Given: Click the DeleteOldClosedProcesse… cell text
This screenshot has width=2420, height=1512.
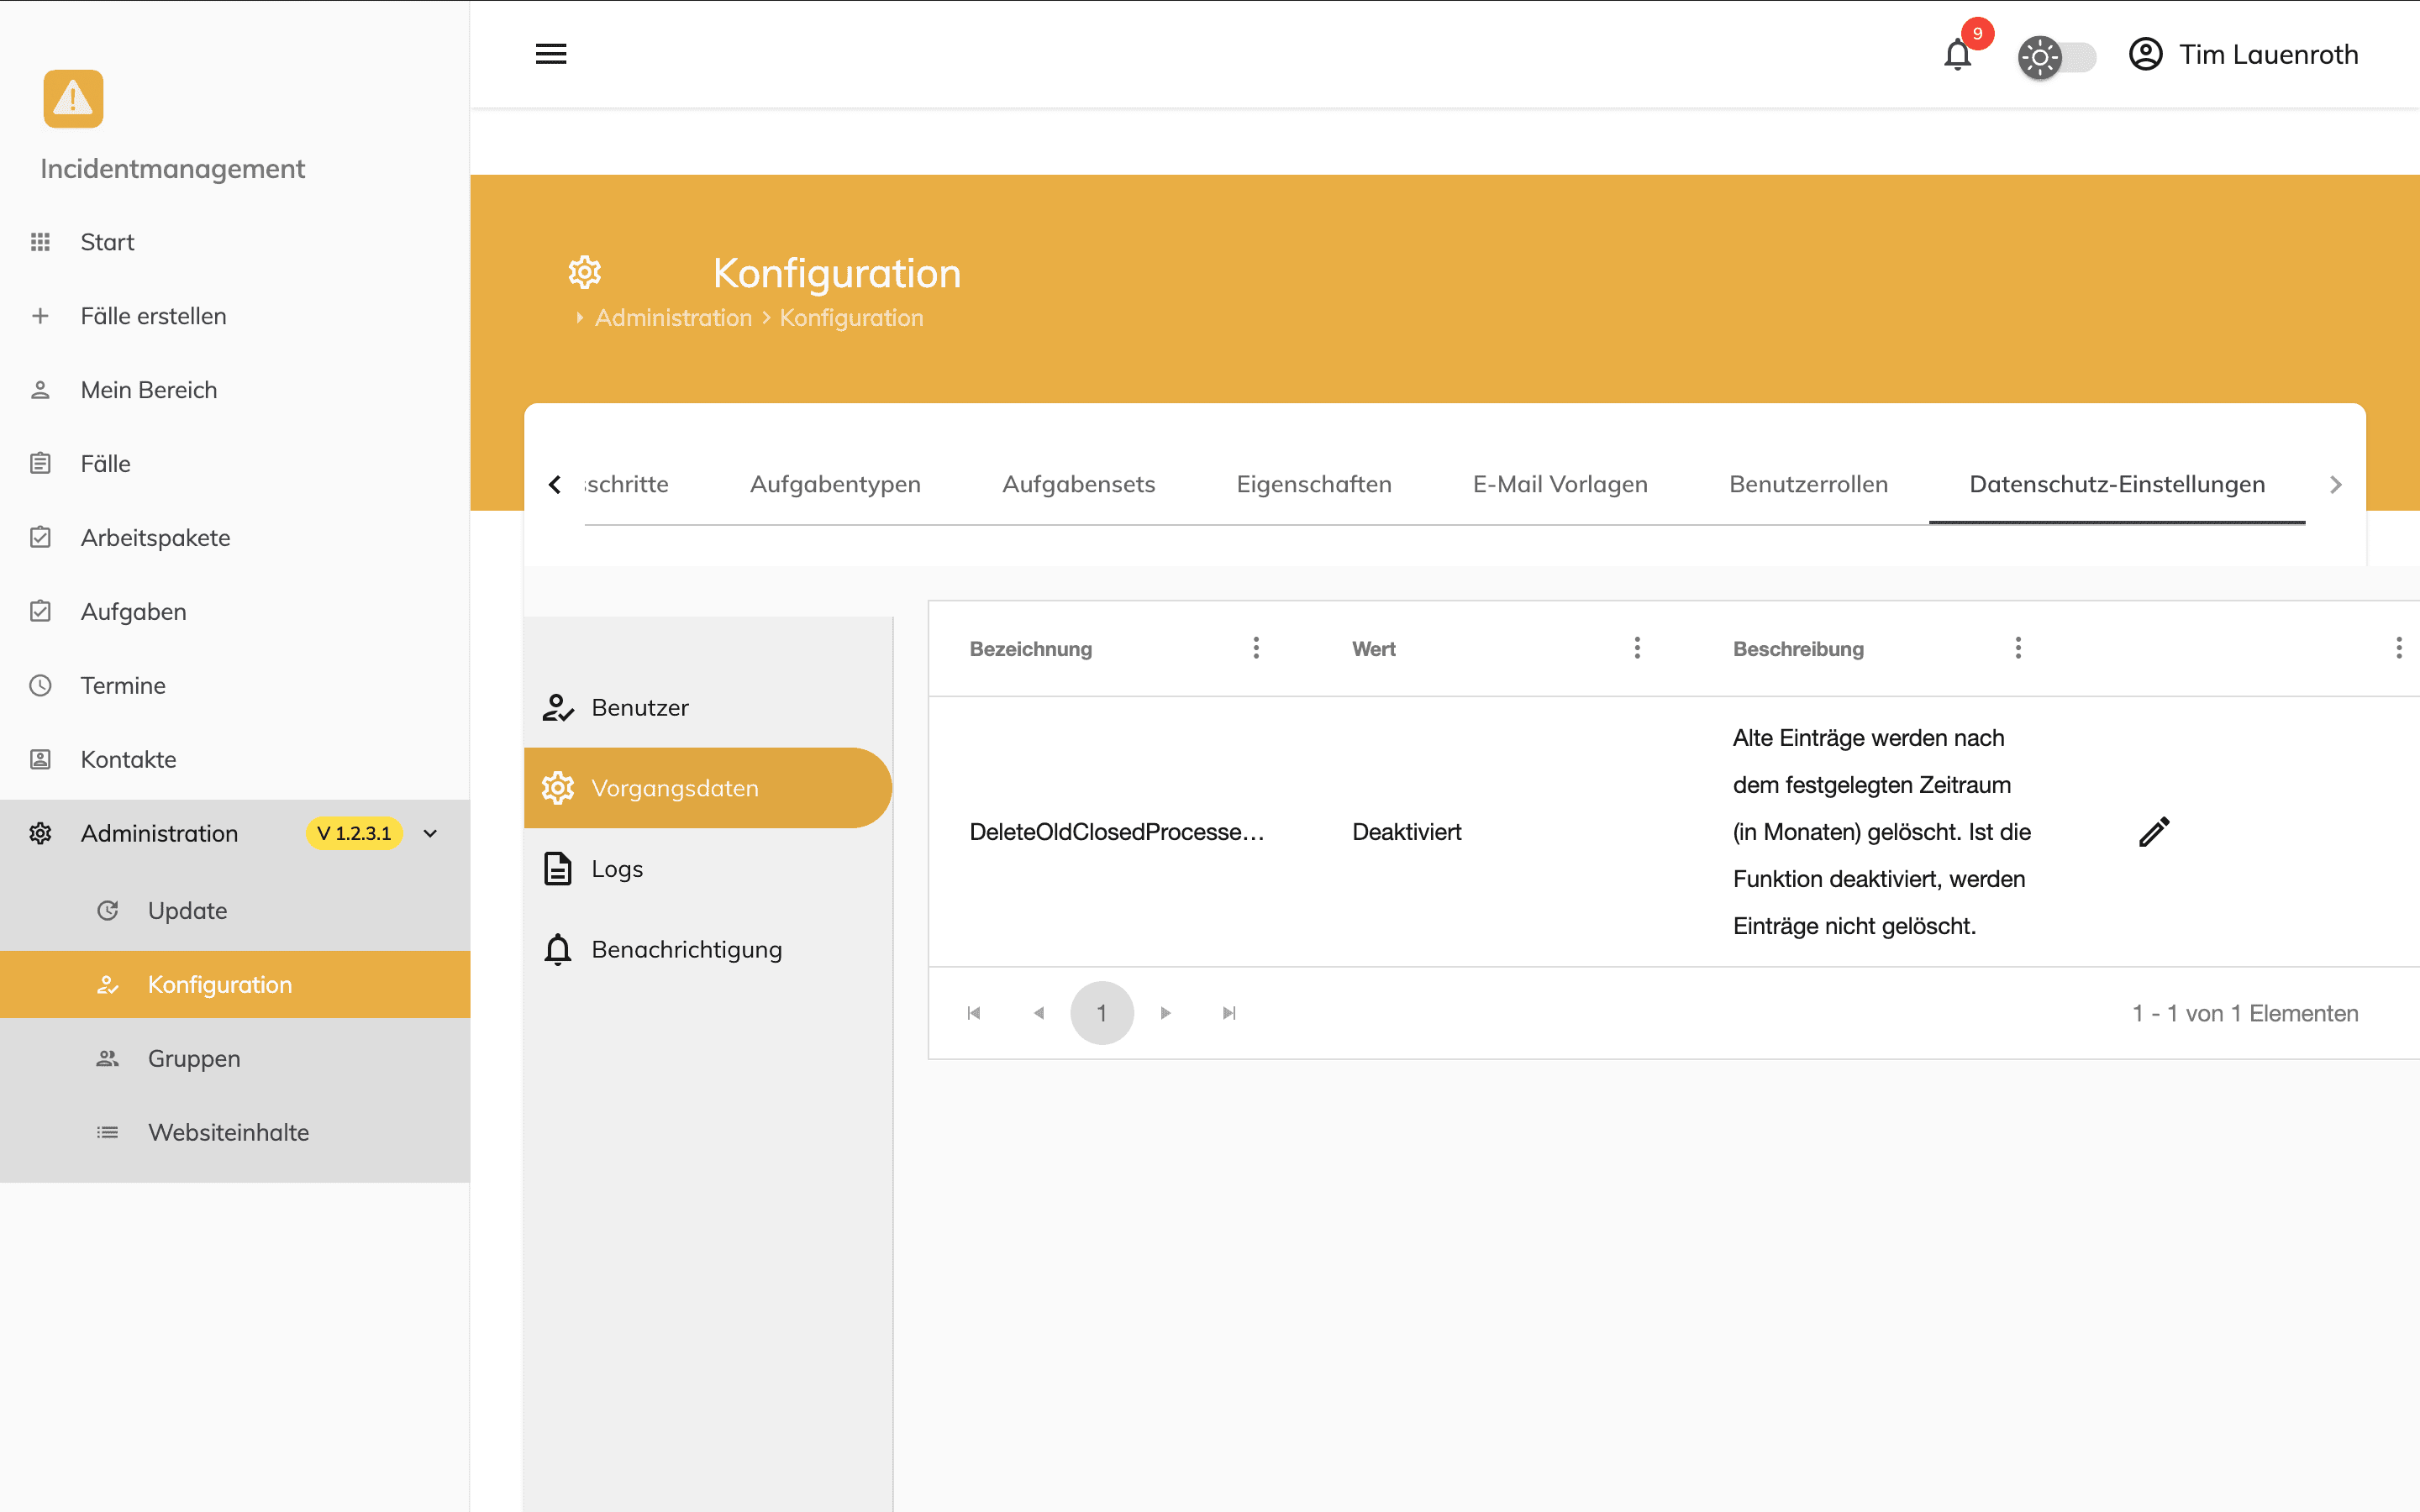Looking at the screenshot, I should [1117, 832].
